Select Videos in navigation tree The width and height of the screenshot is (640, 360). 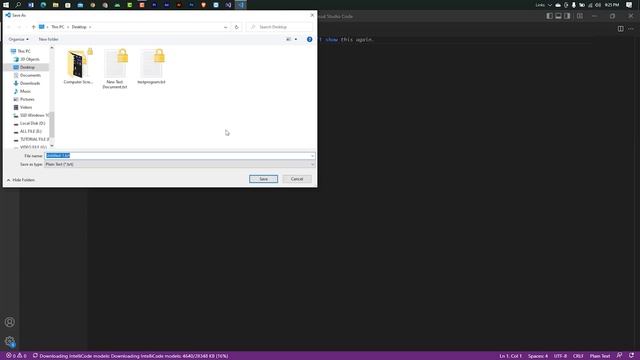tap(26, 107)
